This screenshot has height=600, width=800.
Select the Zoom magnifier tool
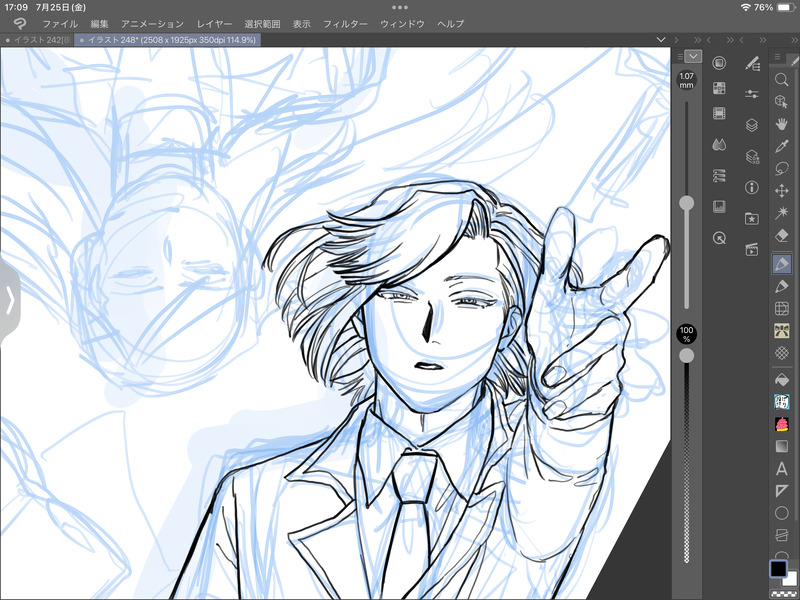tap(781, 79)
